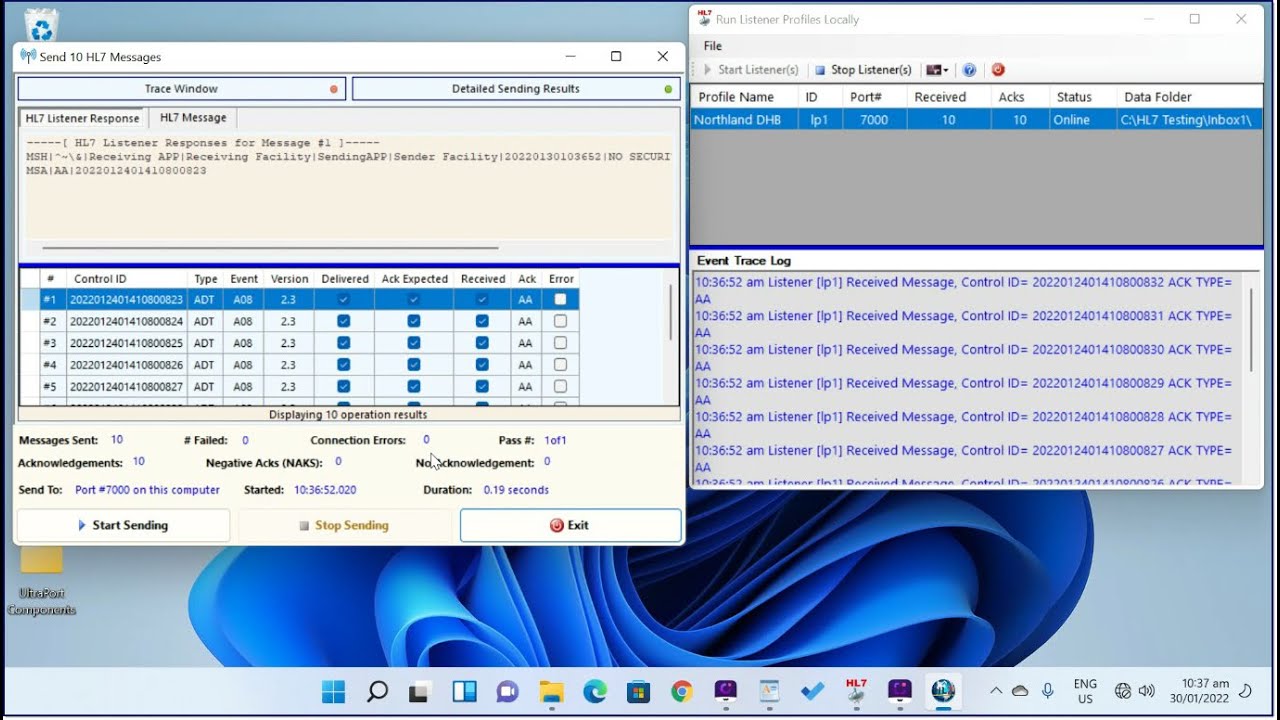This screenshot has height=720, width=1280.
Task: Click the blue checkmark To Do taskbar icon
Action: 812,691
